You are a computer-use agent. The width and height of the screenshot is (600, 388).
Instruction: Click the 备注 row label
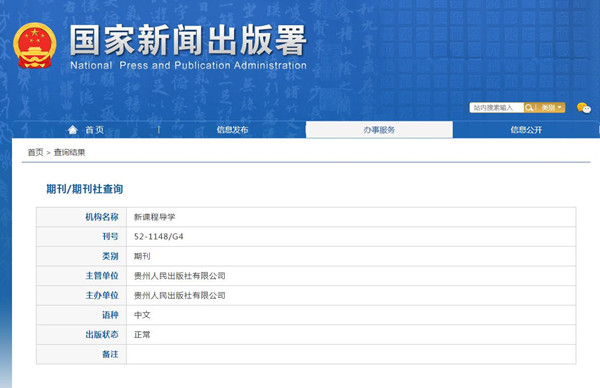[x=110, y=354]
